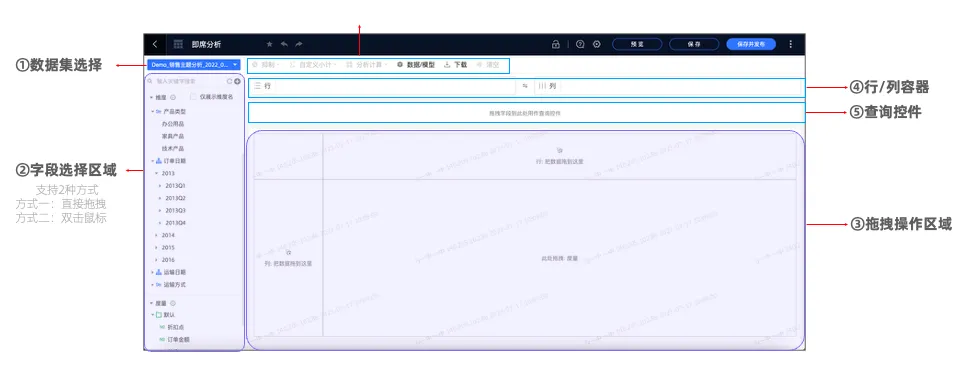
Task: Expand the 运输日期 dimension
Action: [152, 272]
